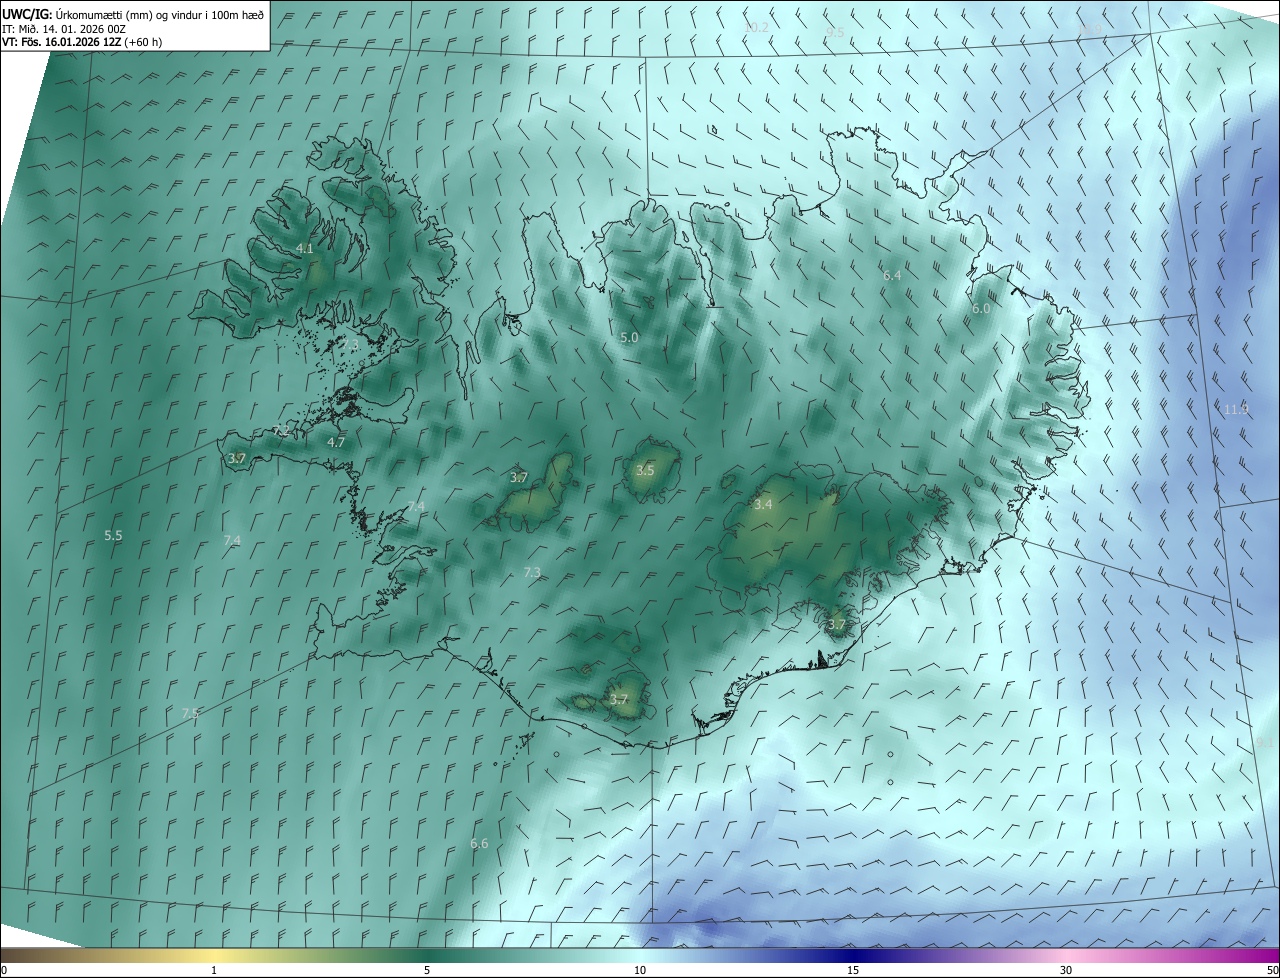Click the 9.5 value at the top edge
1280x978 pixels.
tap(835, 33)
